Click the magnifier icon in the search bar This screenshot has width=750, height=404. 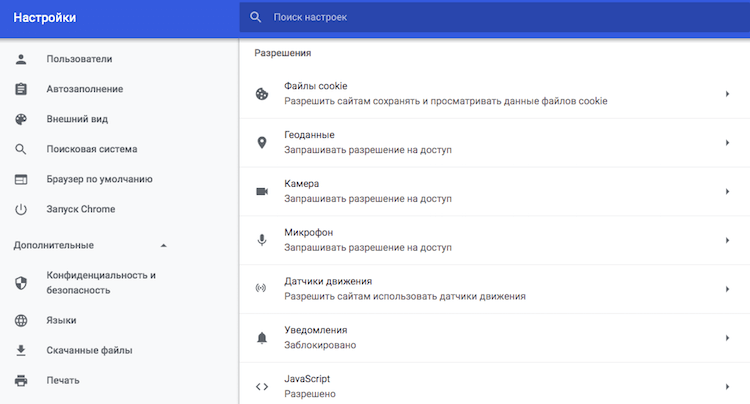(x=257, y=18)
